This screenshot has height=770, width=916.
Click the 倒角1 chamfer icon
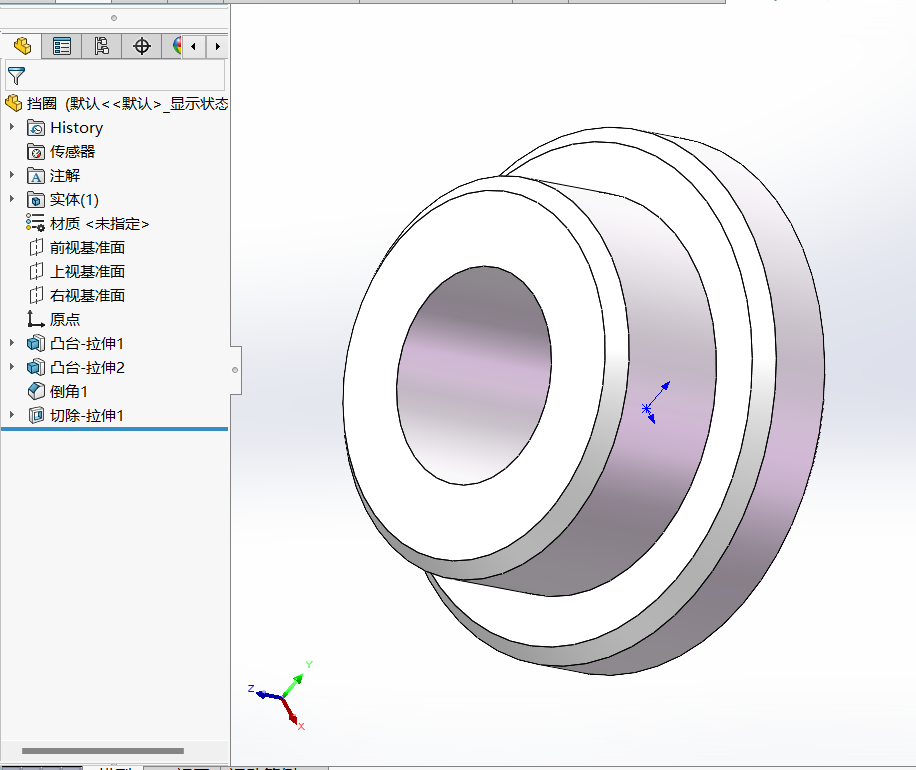(36, 391)
